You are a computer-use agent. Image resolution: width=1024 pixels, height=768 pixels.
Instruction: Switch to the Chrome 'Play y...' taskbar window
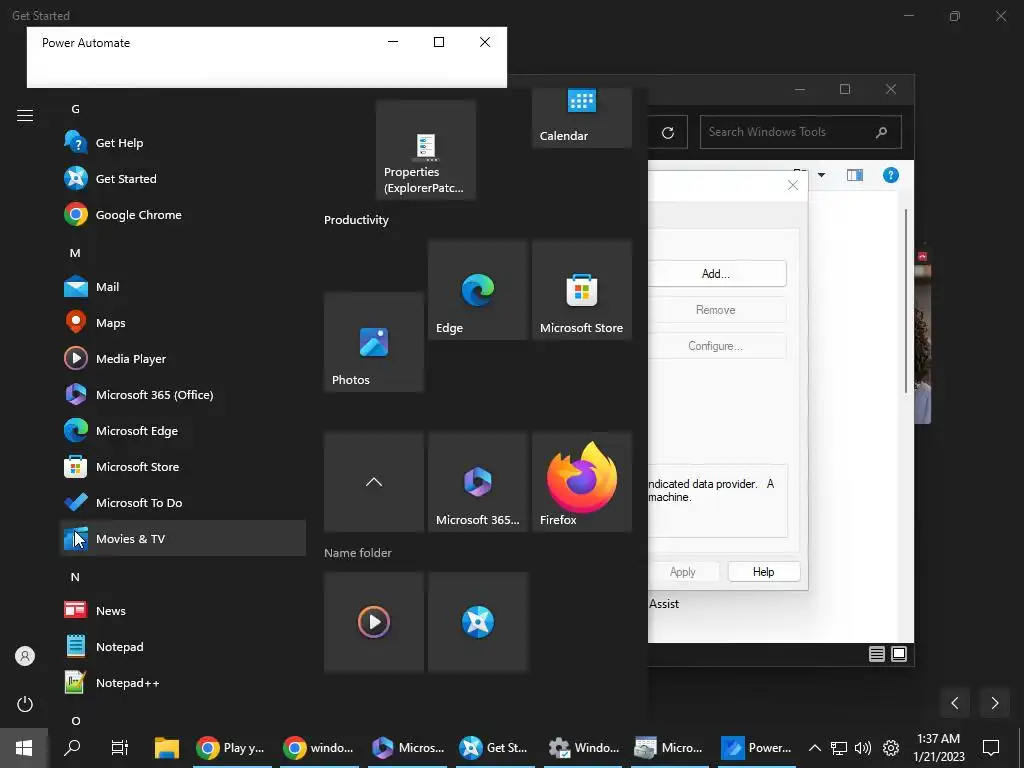click(x=232, y=748)
